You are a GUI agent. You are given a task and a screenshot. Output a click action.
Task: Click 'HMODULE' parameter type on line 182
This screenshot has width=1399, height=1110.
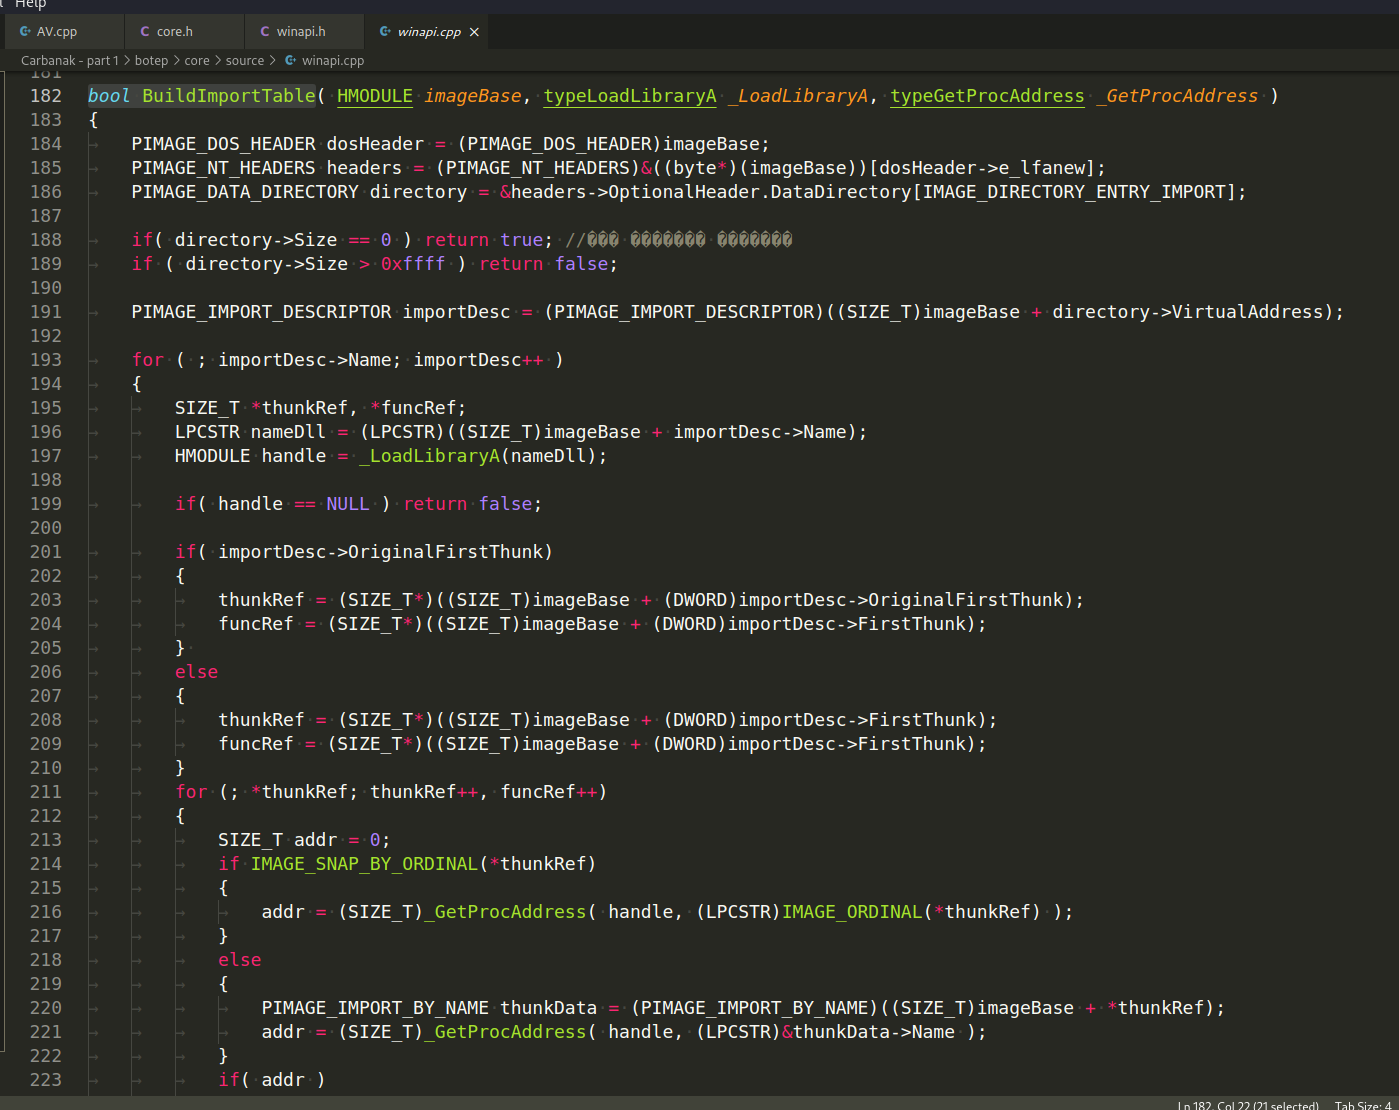375,96
